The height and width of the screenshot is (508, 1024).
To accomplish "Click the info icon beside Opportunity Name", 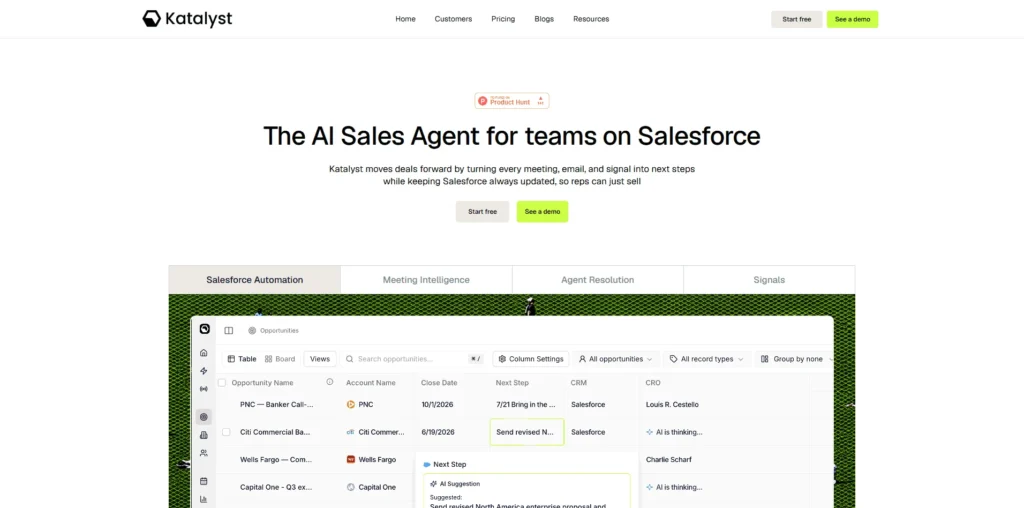I will (x=330, y=382).
